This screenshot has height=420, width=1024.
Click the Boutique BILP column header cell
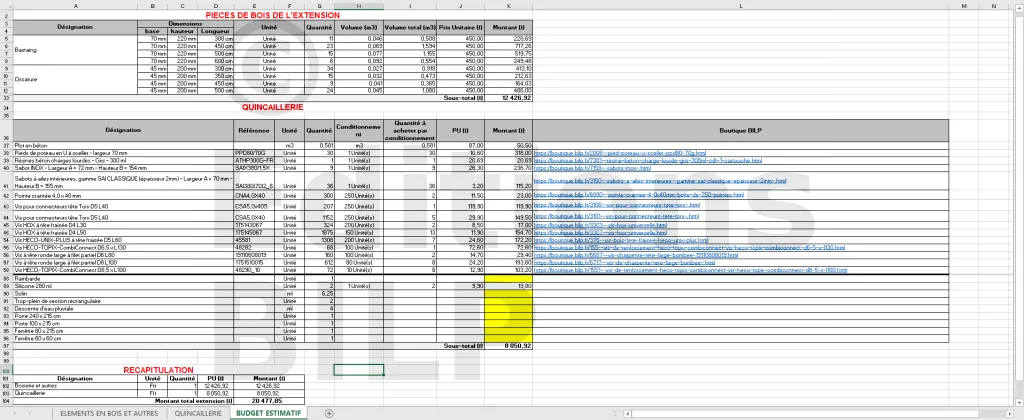point(734,130)
